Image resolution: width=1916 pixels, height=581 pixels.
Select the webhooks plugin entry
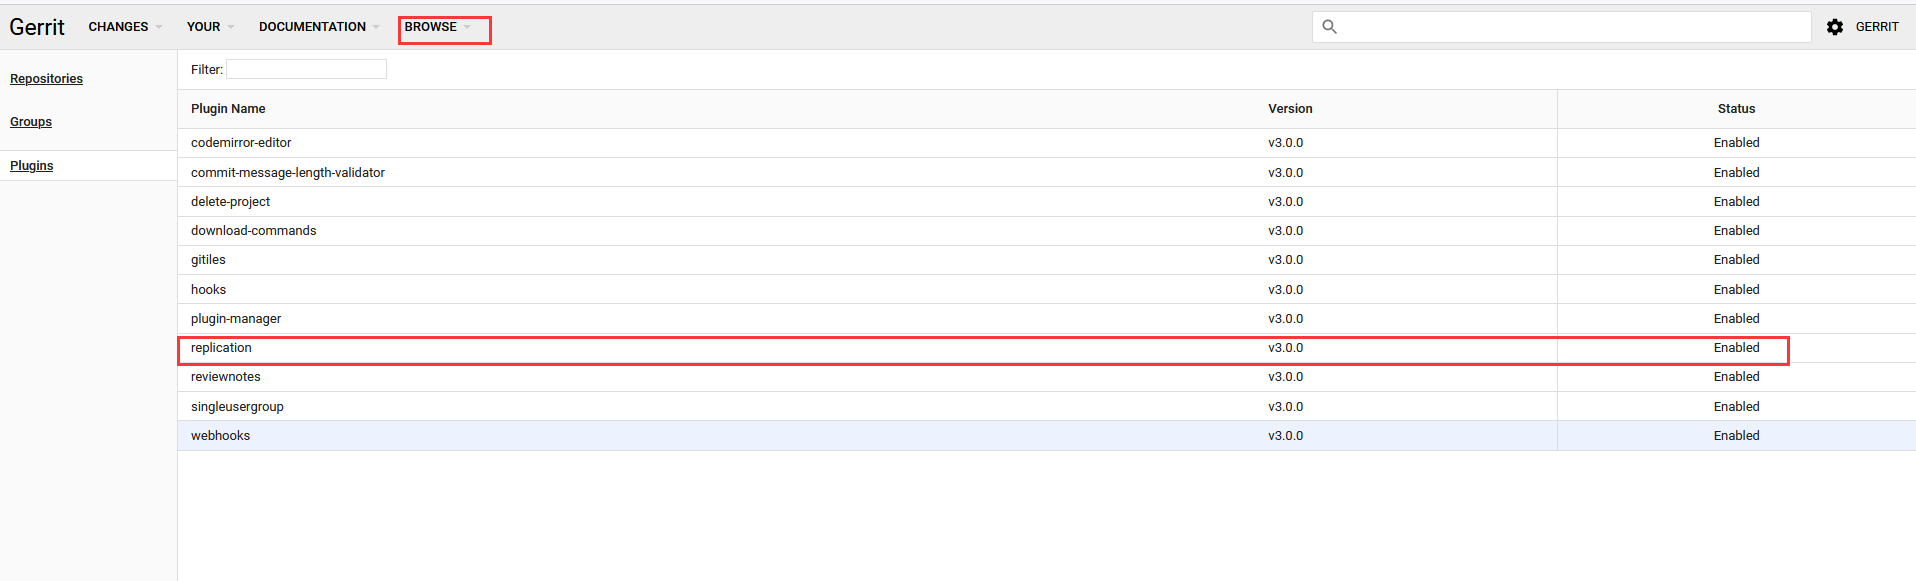(x=220, y=435)
